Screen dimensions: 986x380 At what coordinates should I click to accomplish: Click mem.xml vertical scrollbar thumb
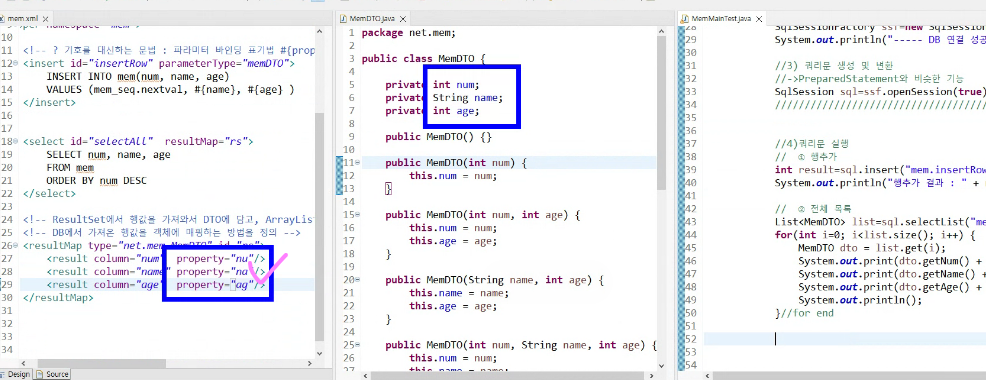coord(319,226)
